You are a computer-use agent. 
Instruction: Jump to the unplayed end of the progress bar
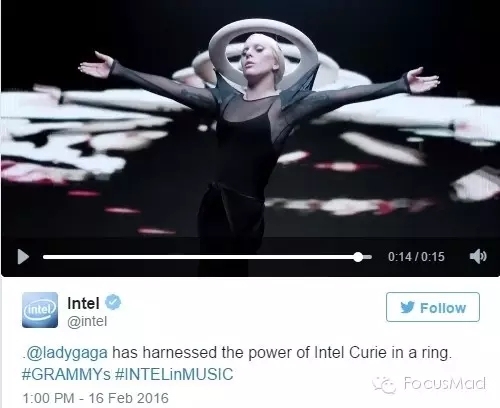pos(368,257)
